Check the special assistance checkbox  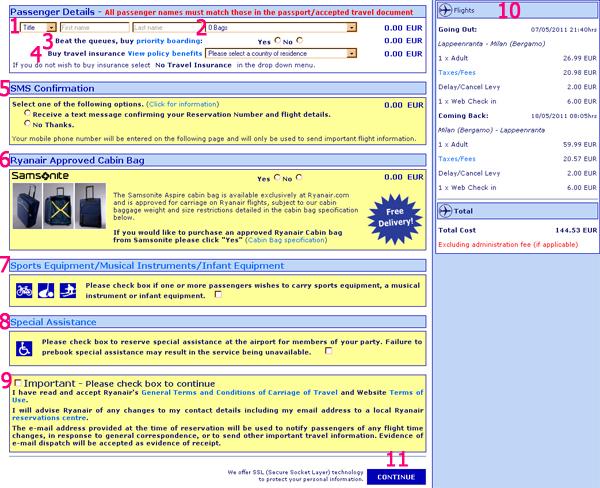click(328, 351)
